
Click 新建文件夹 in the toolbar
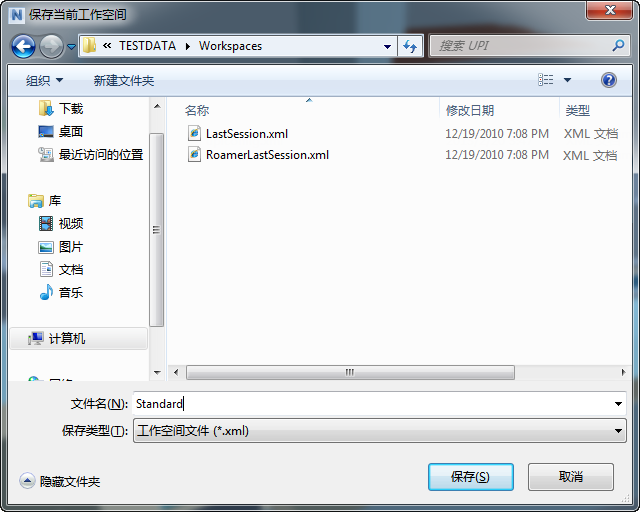click(x=124, y=80)
